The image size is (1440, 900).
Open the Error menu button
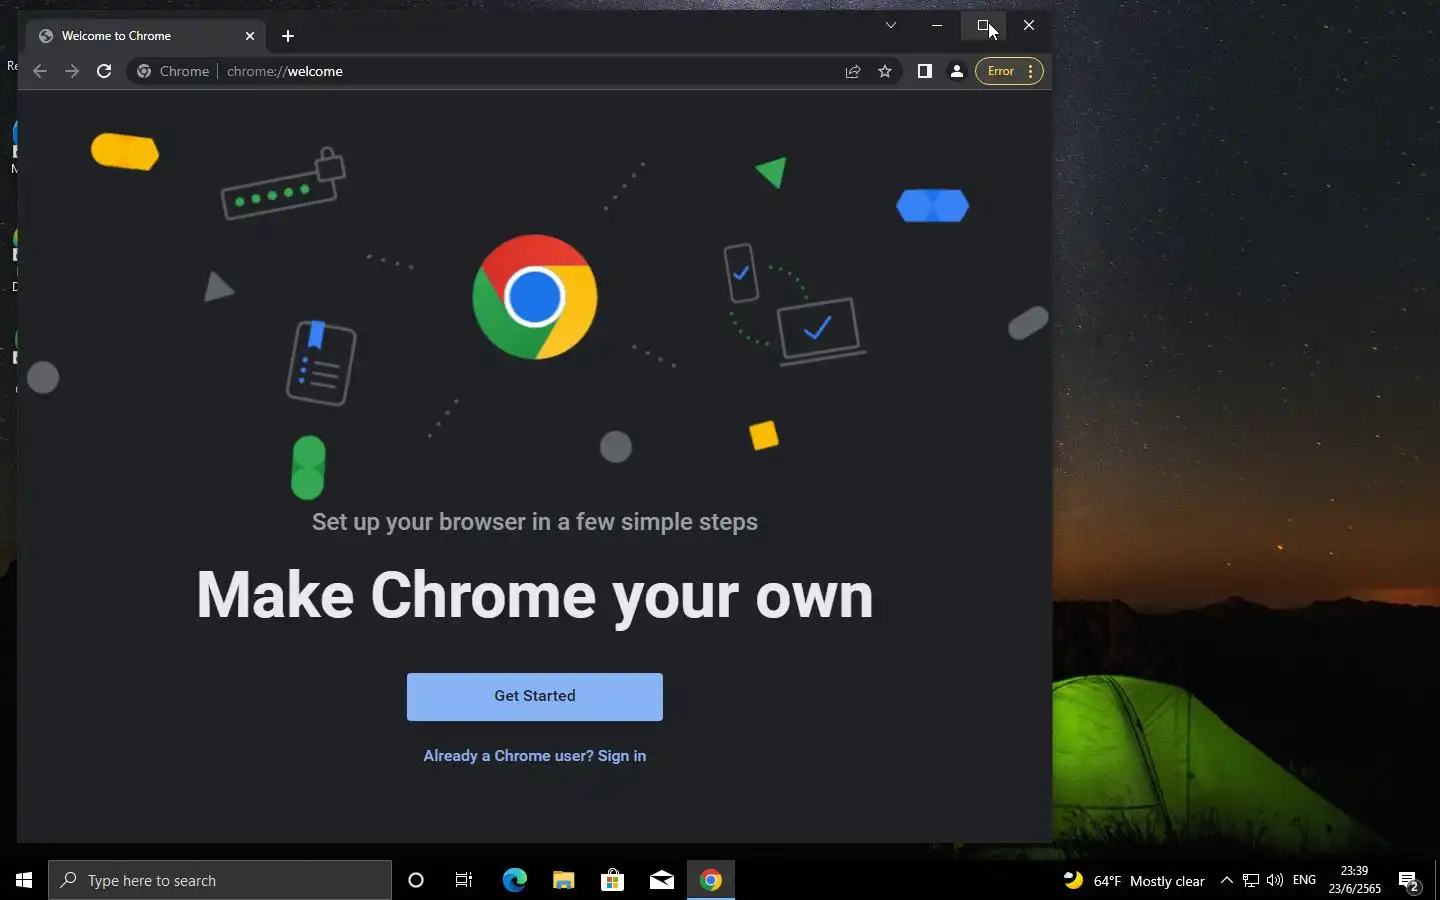tap(1009, 71)
